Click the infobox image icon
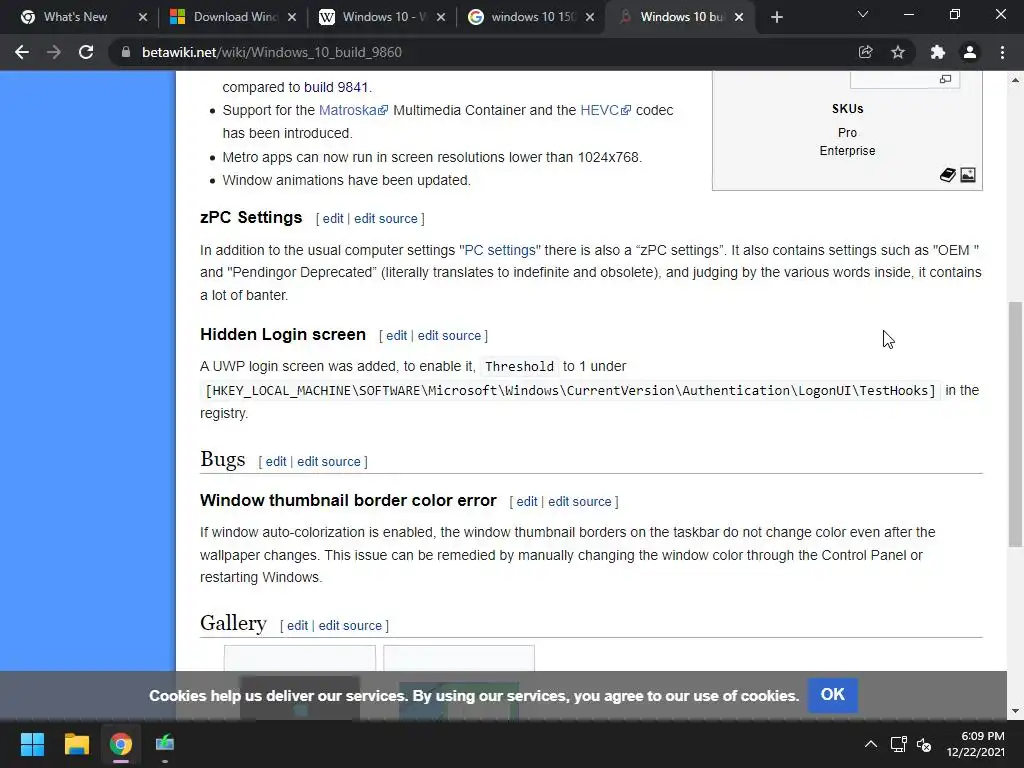This screenshot has width=1024, height=768. (x=968, y=175)
